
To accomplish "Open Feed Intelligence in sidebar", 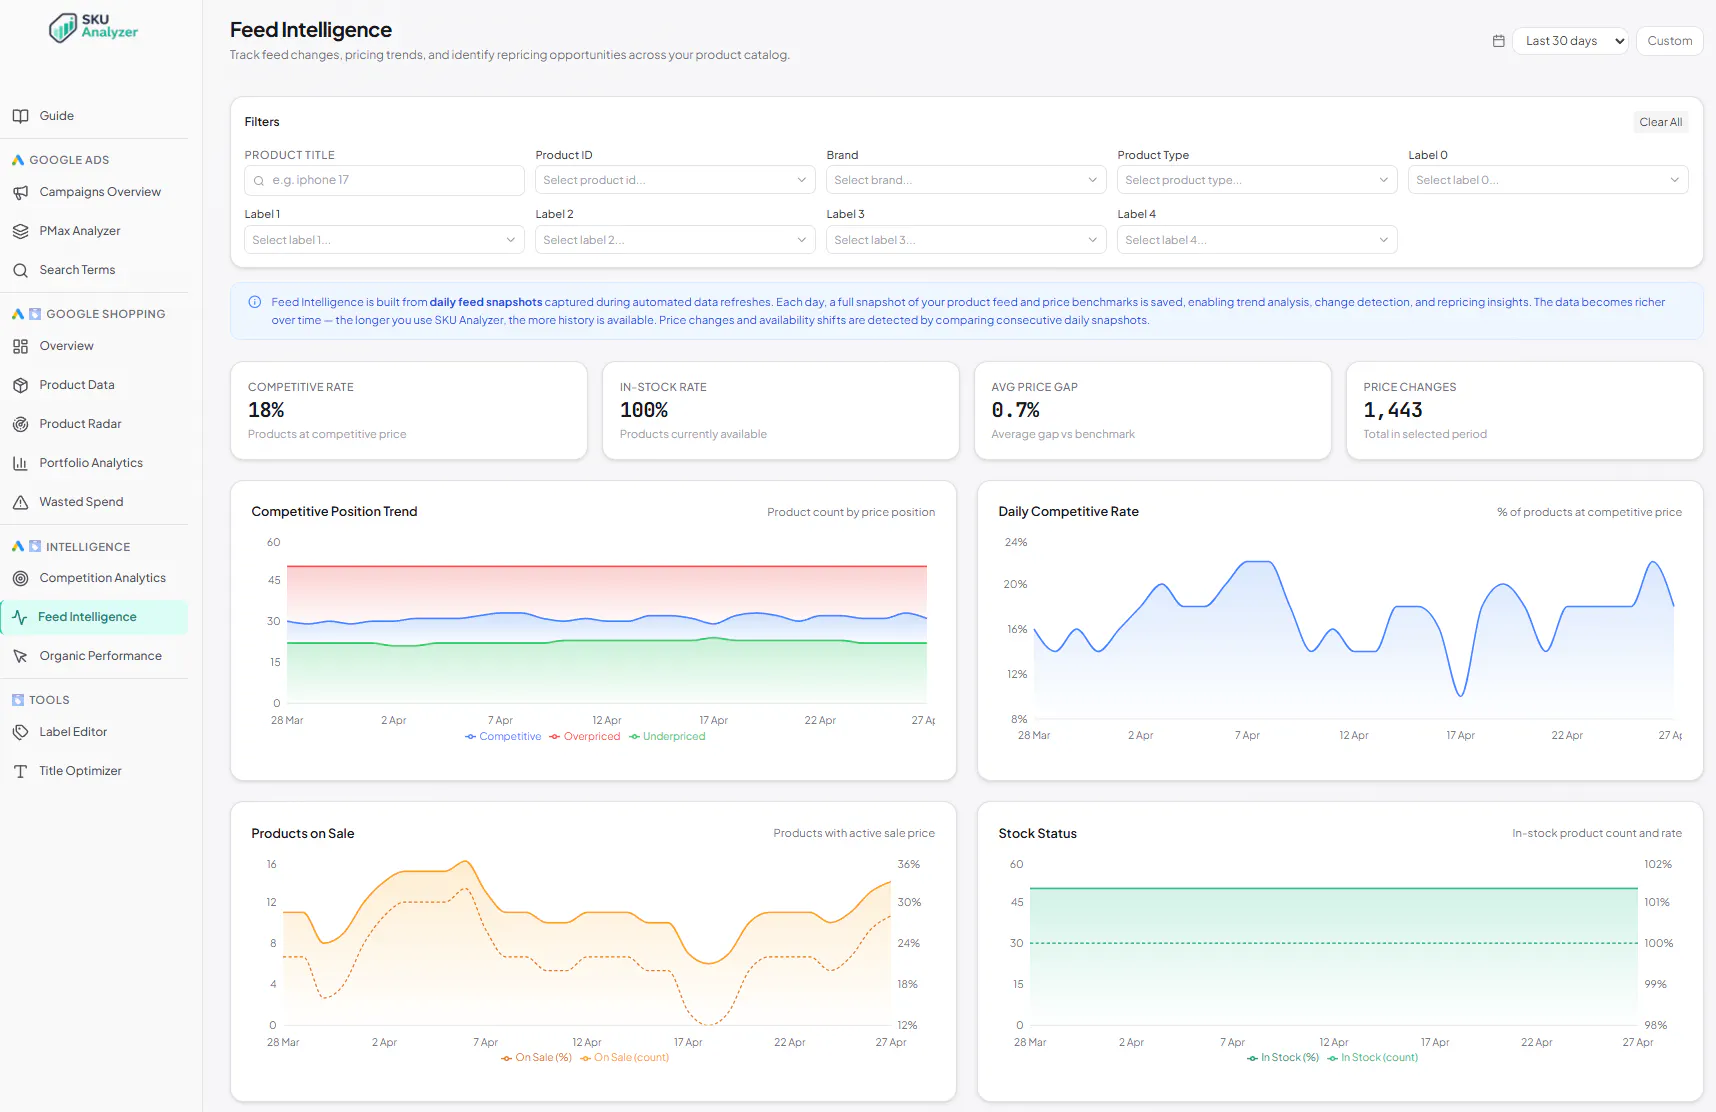I will [x=95, y=617].
